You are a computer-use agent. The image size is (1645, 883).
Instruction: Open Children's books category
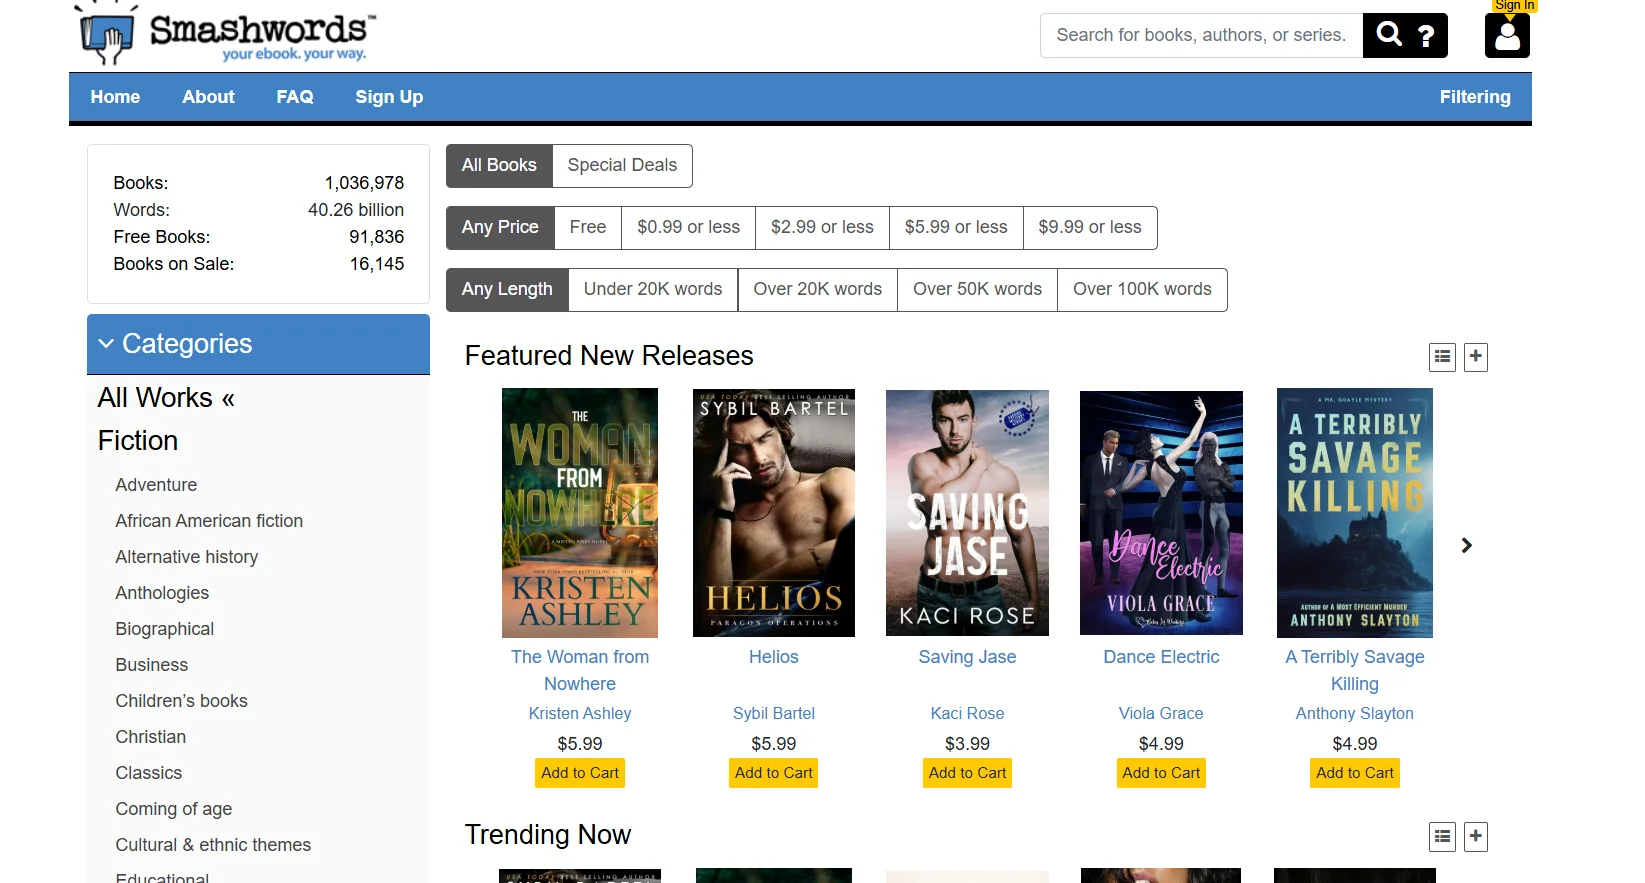click(181, 701)
